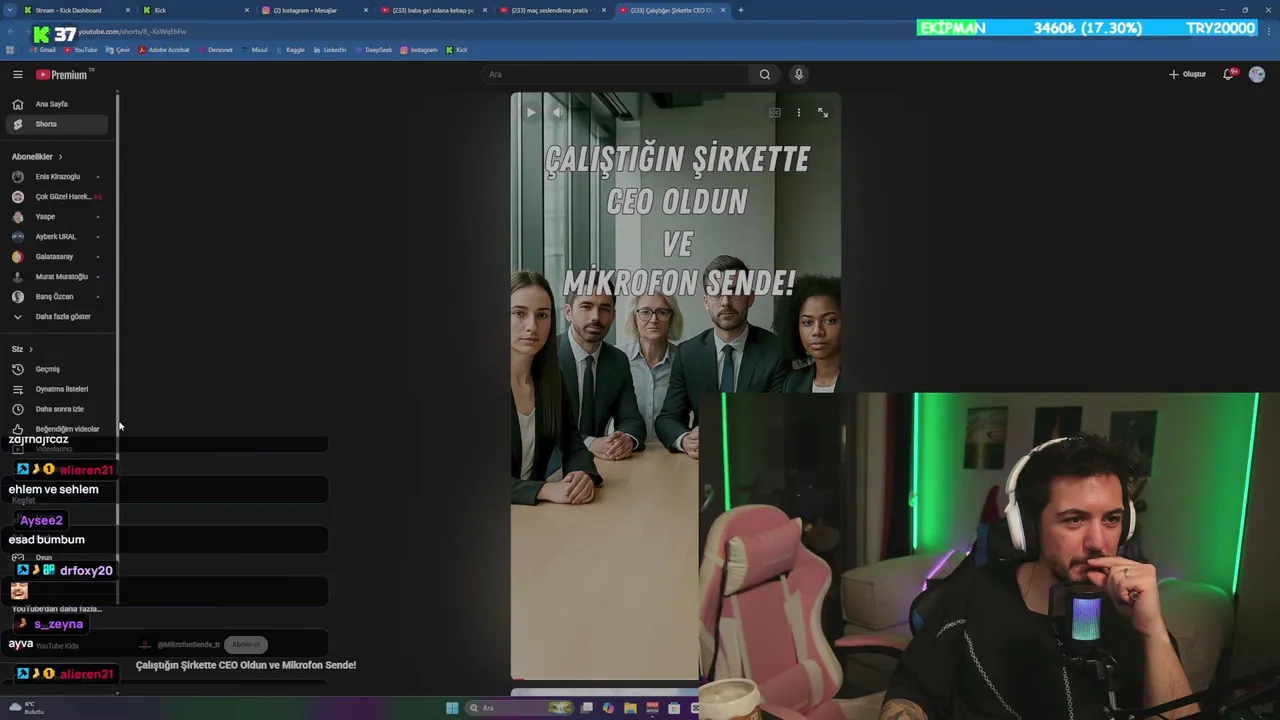Open the account avatar menu

[1257, 74]
